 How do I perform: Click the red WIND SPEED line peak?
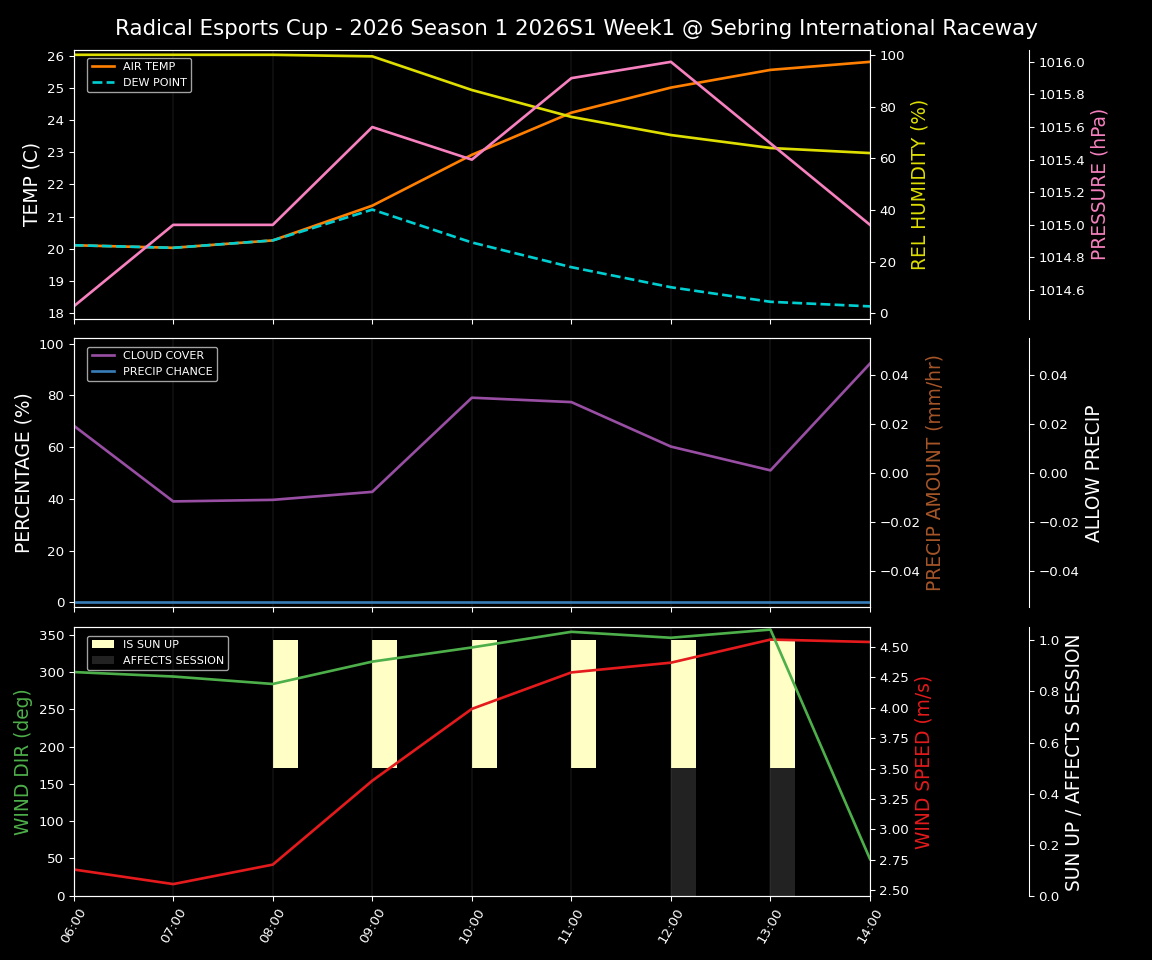(x=770, y=640)
